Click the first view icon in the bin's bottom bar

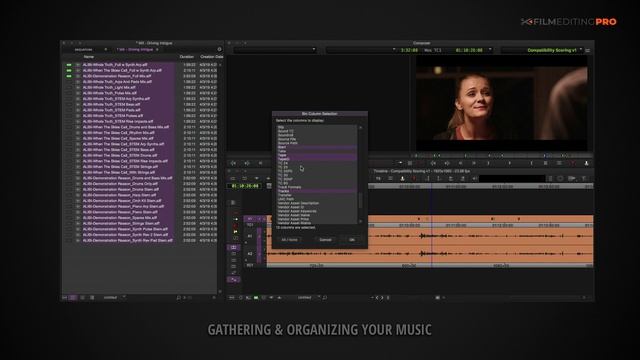[64, 298]
